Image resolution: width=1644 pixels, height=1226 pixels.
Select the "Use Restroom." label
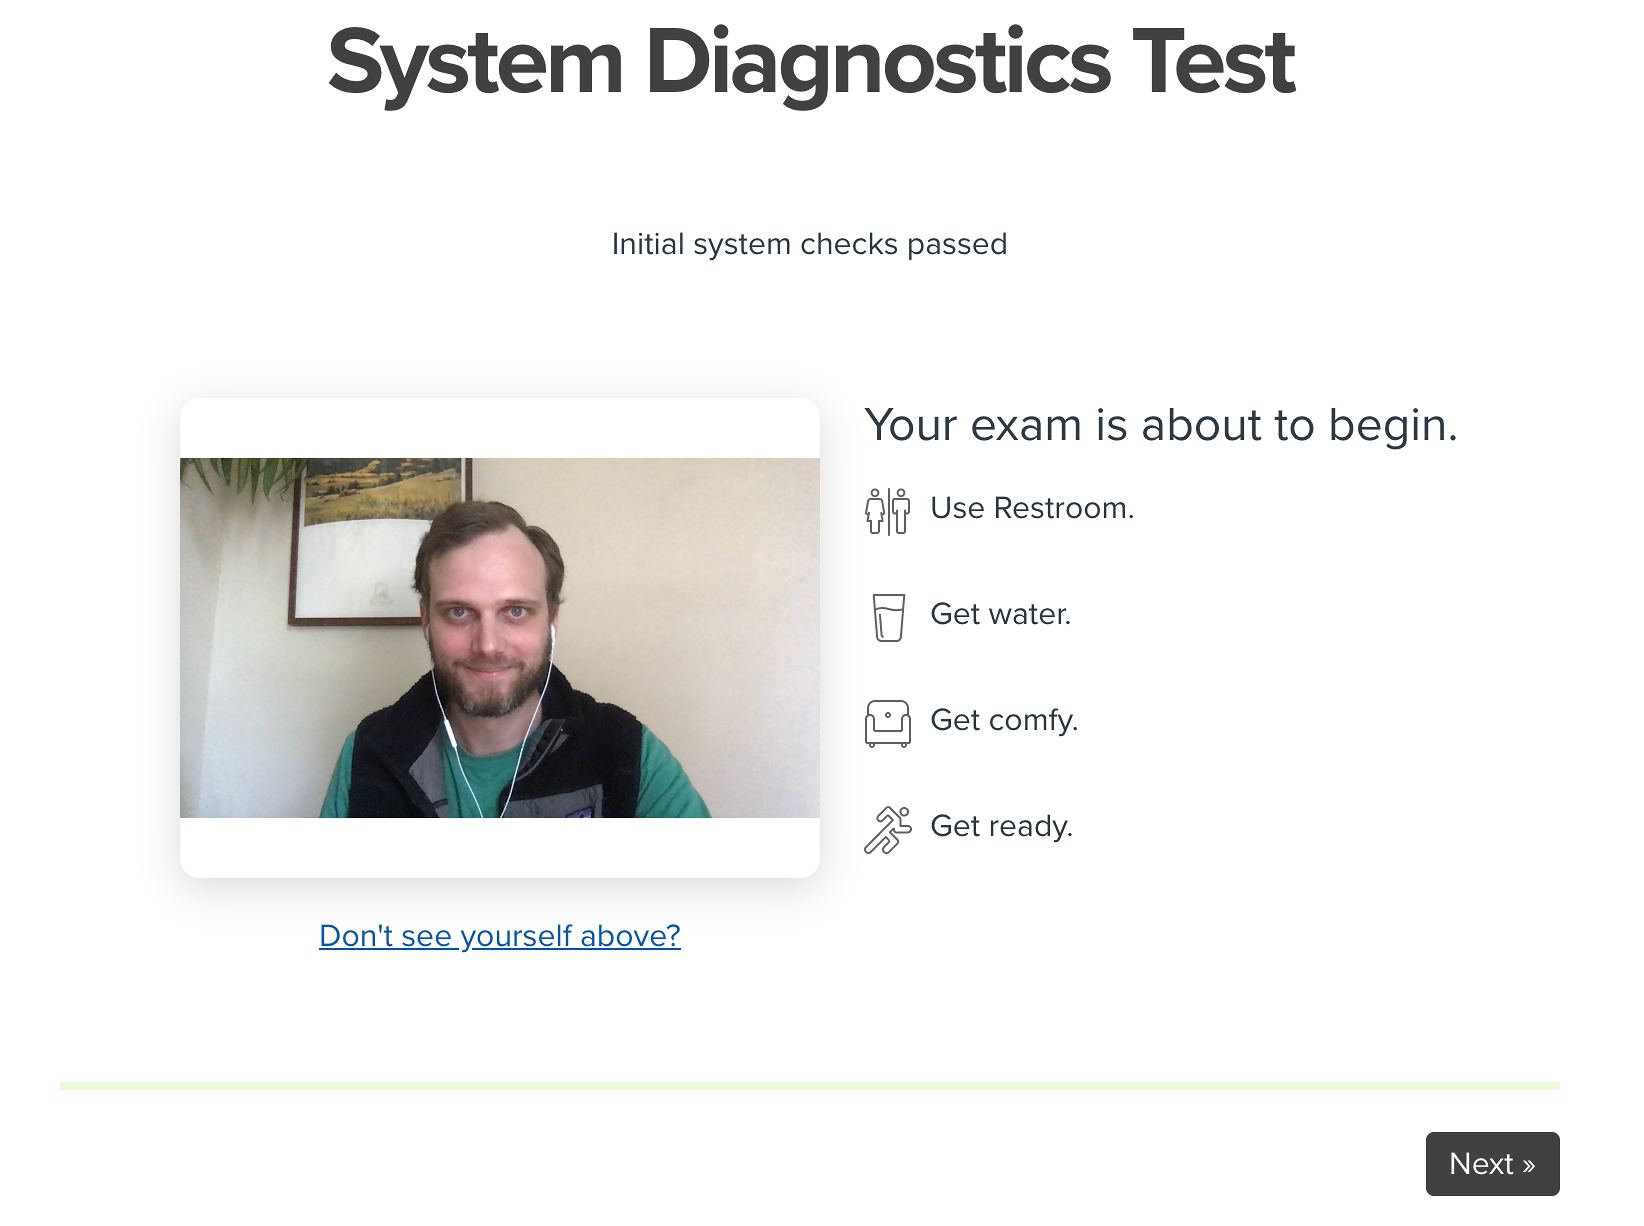(x=1032, y=508)
